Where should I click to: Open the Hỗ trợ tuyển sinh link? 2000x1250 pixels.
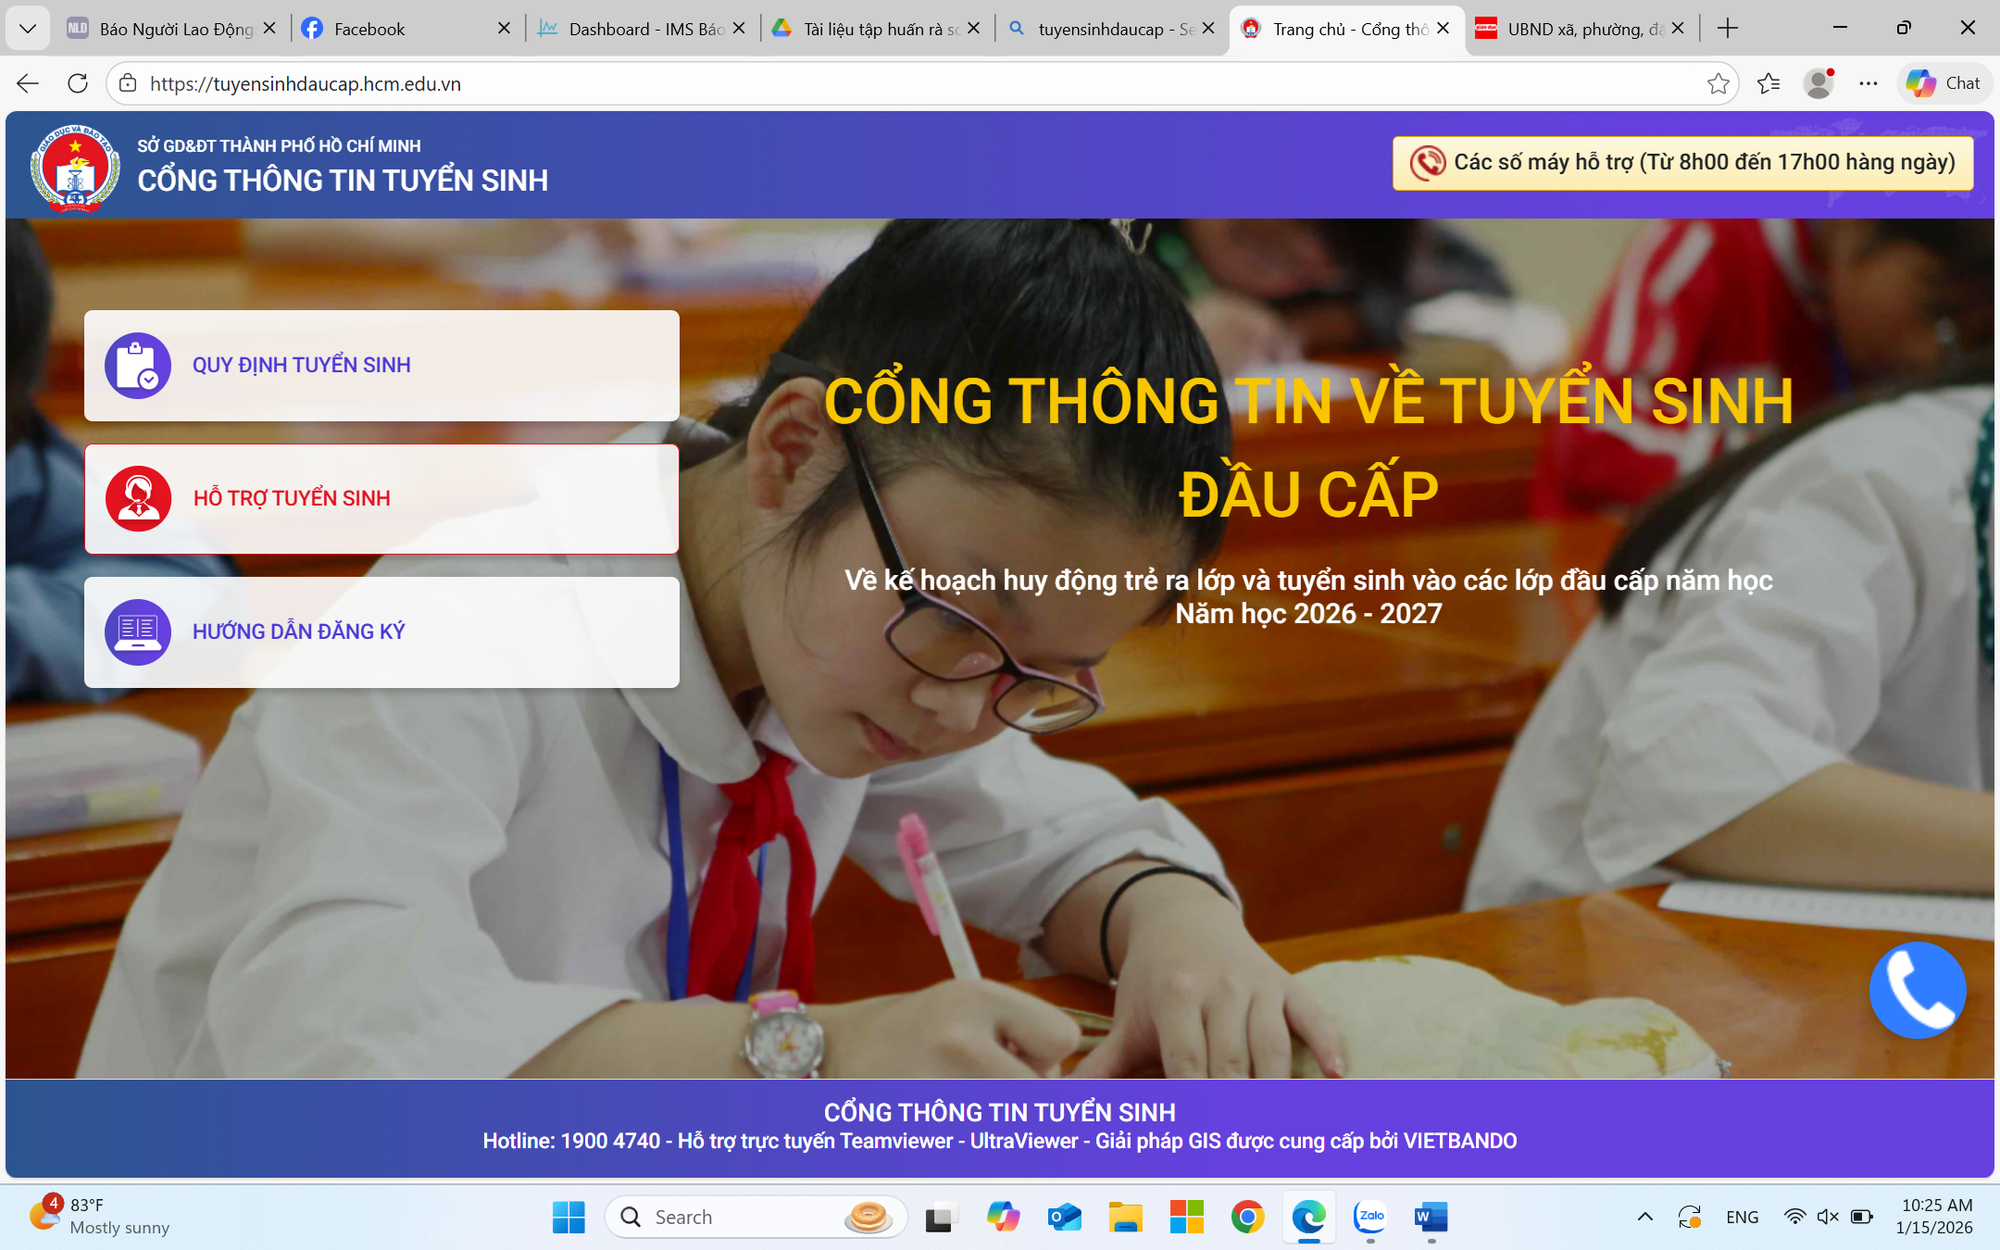click(x=292, y=498)
